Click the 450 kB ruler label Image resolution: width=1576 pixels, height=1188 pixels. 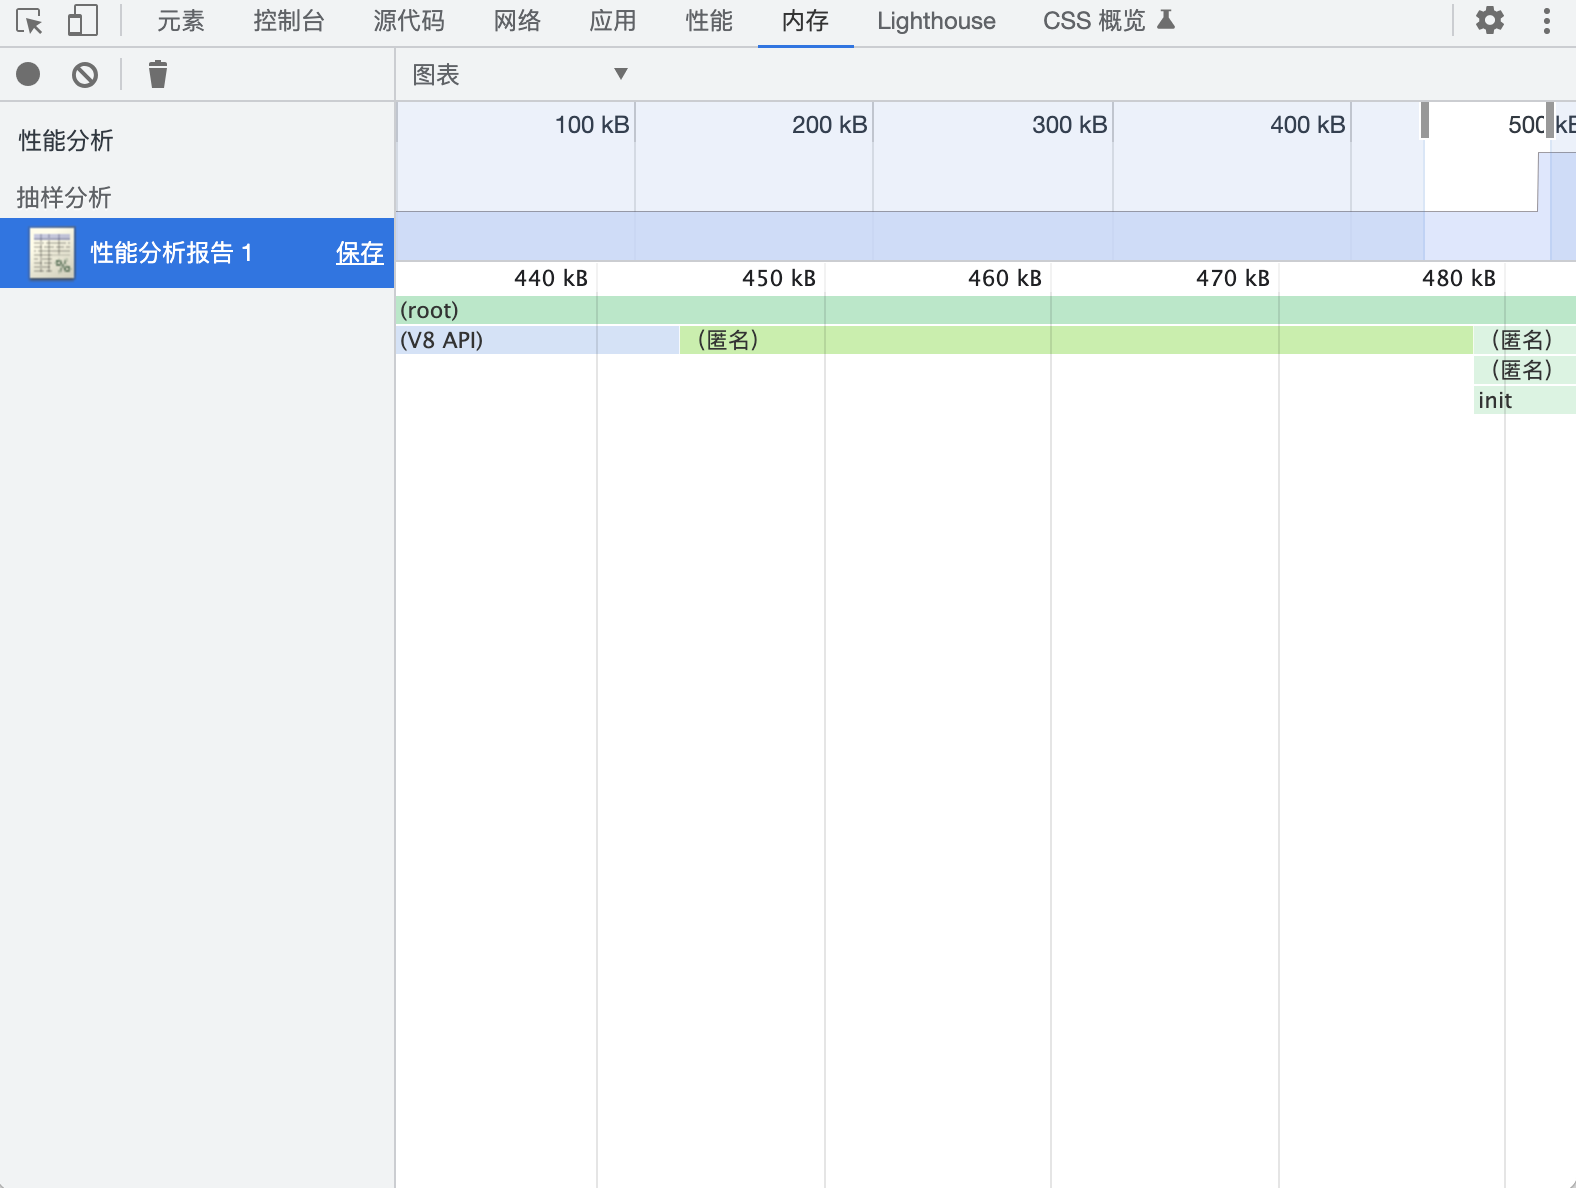779,278
